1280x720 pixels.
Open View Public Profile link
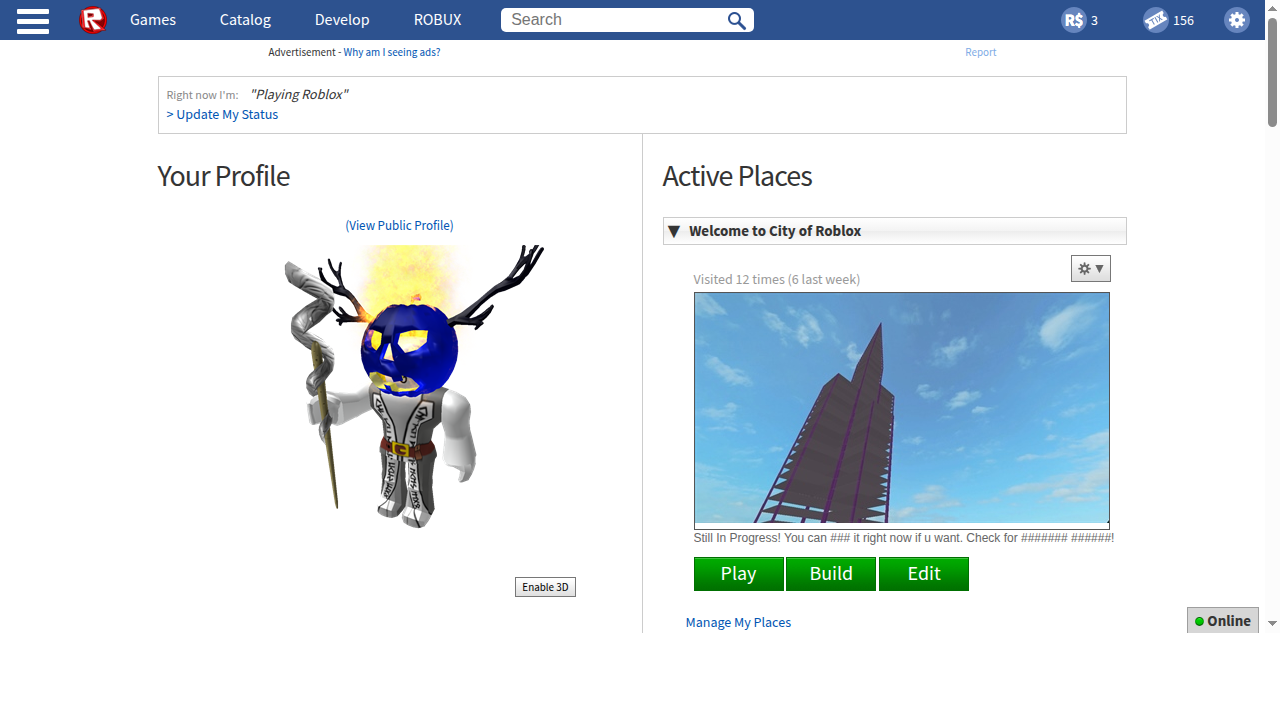pos(399,226)
